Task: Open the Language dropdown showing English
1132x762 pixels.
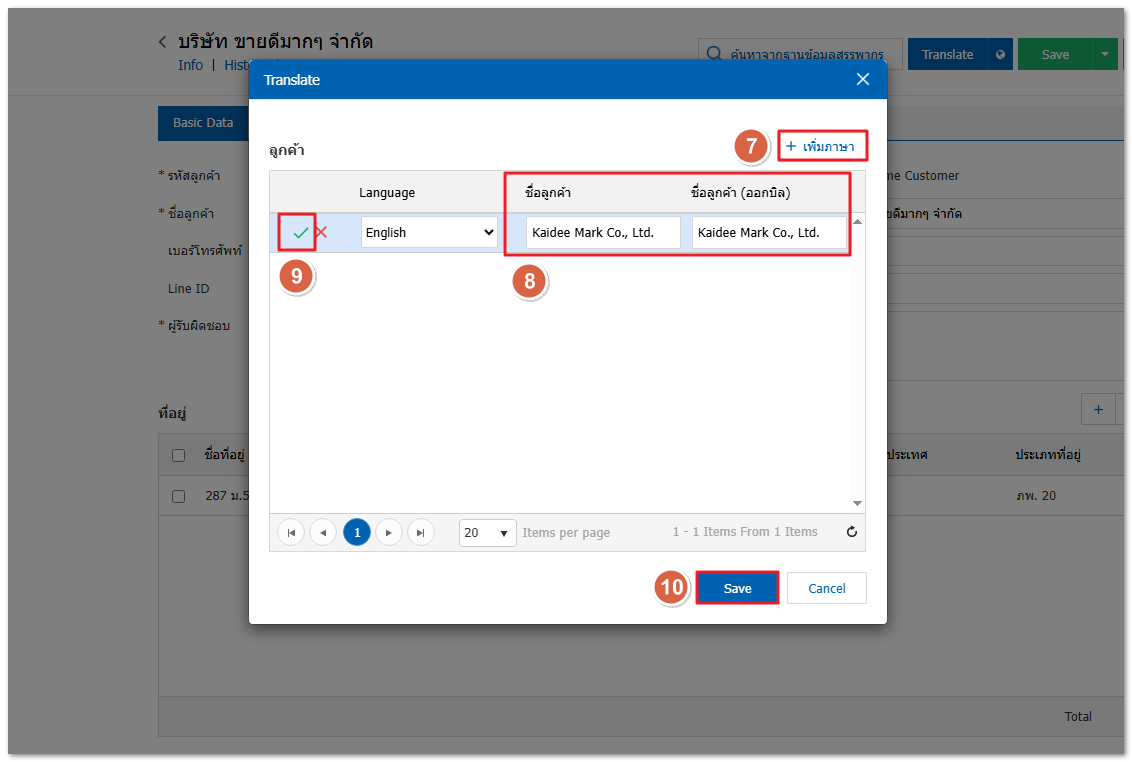Action: pos(429,233)
